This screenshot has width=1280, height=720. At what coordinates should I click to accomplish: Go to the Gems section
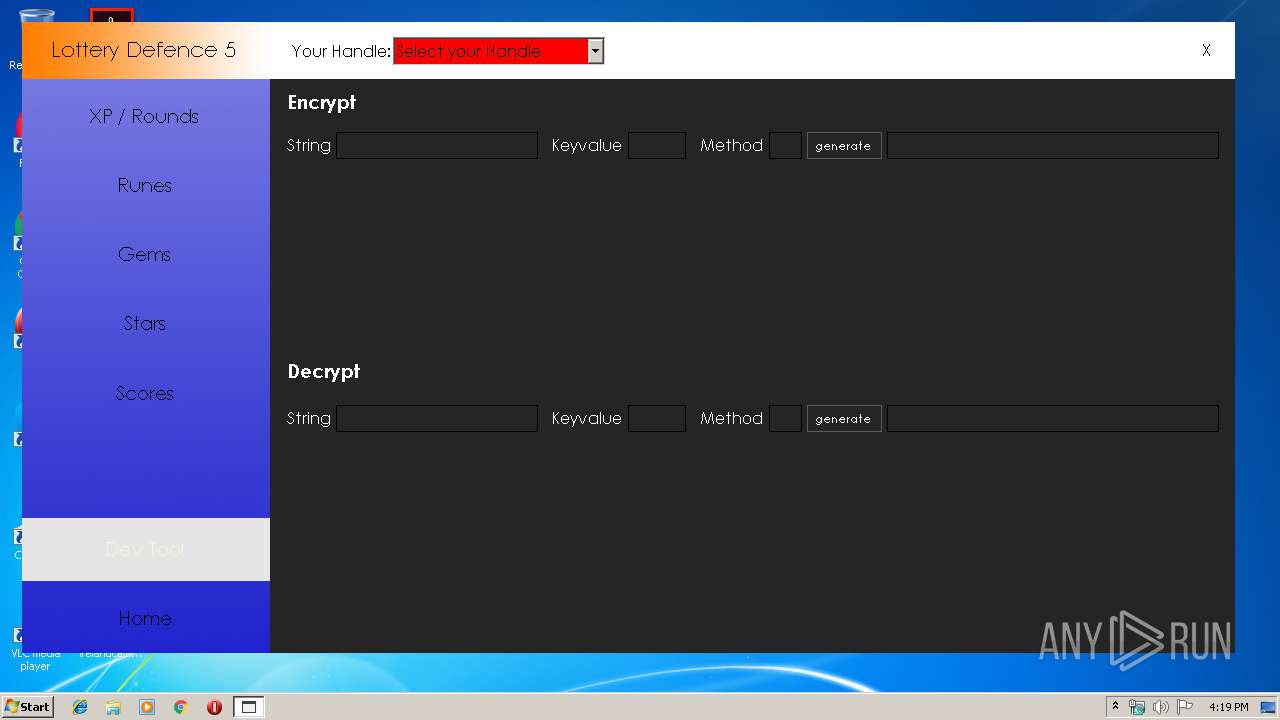[x=145, y=254]
